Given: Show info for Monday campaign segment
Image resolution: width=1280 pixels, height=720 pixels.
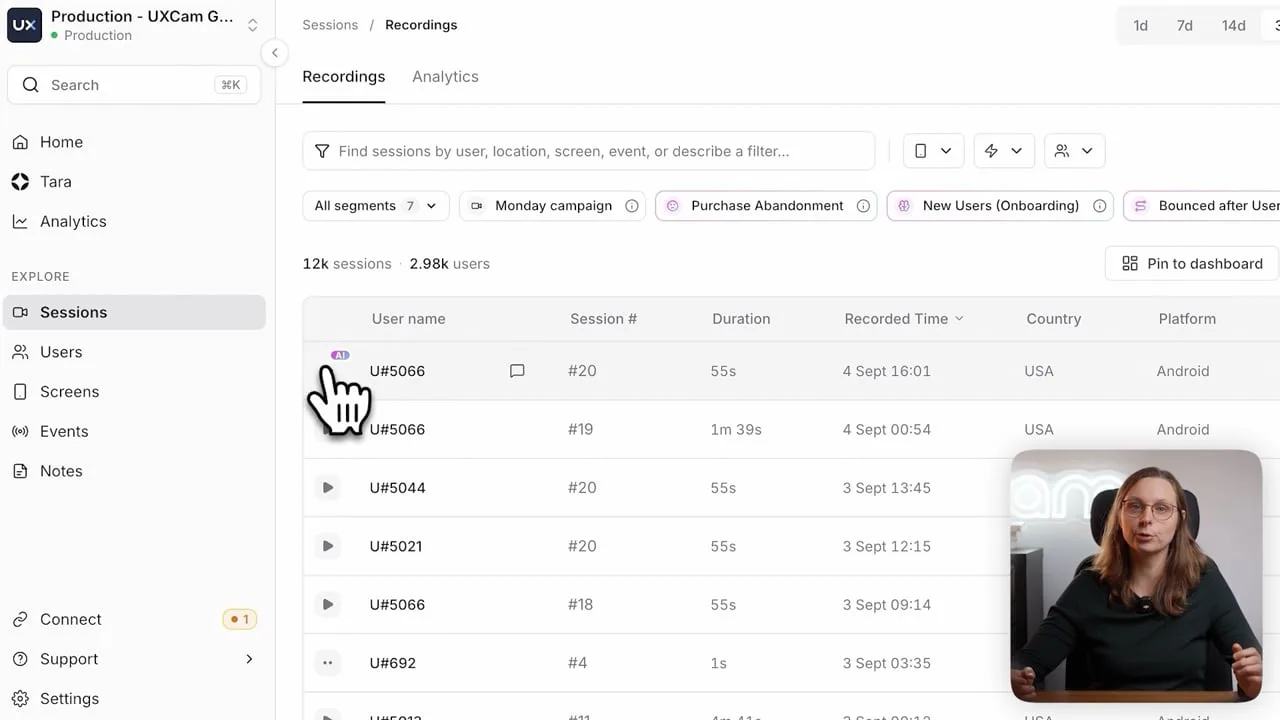Looking at the screenshot, I should [632, 206].
